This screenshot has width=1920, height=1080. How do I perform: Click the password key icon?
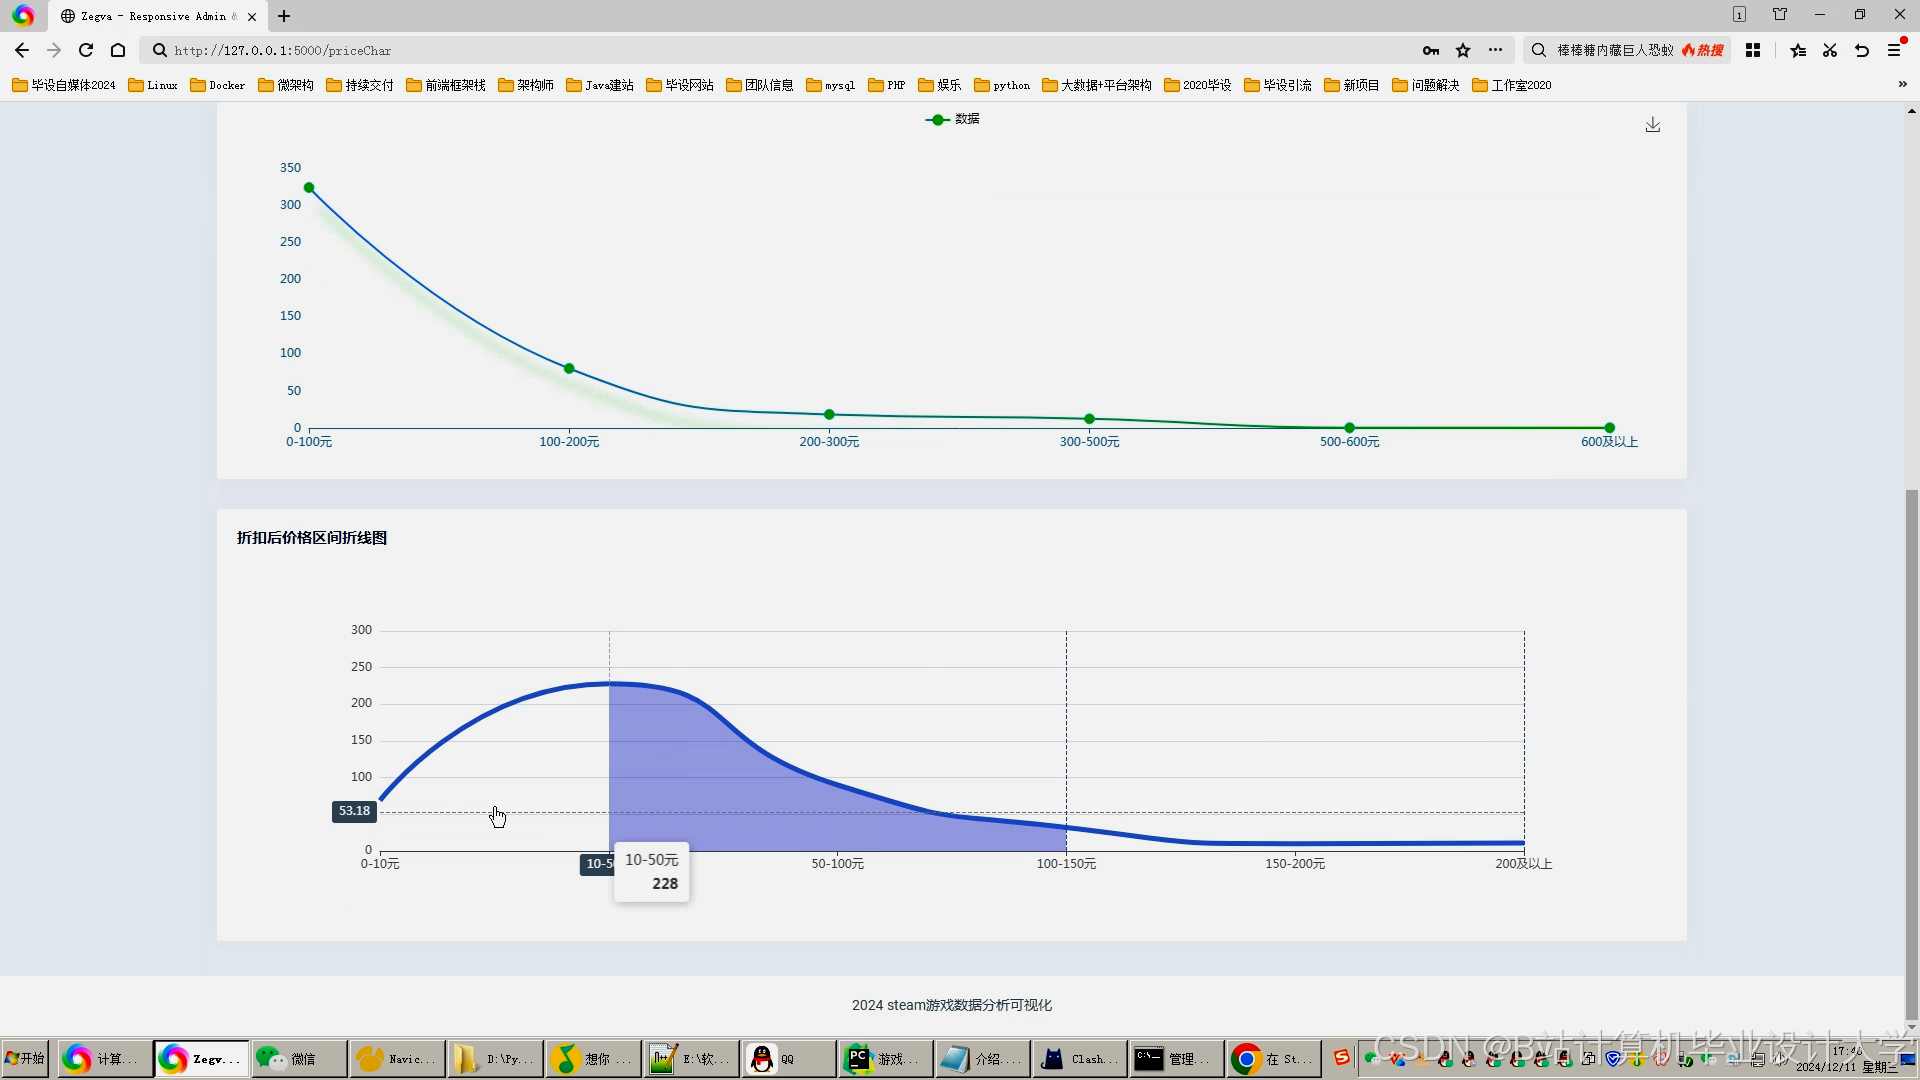[x=1431, y=50]
